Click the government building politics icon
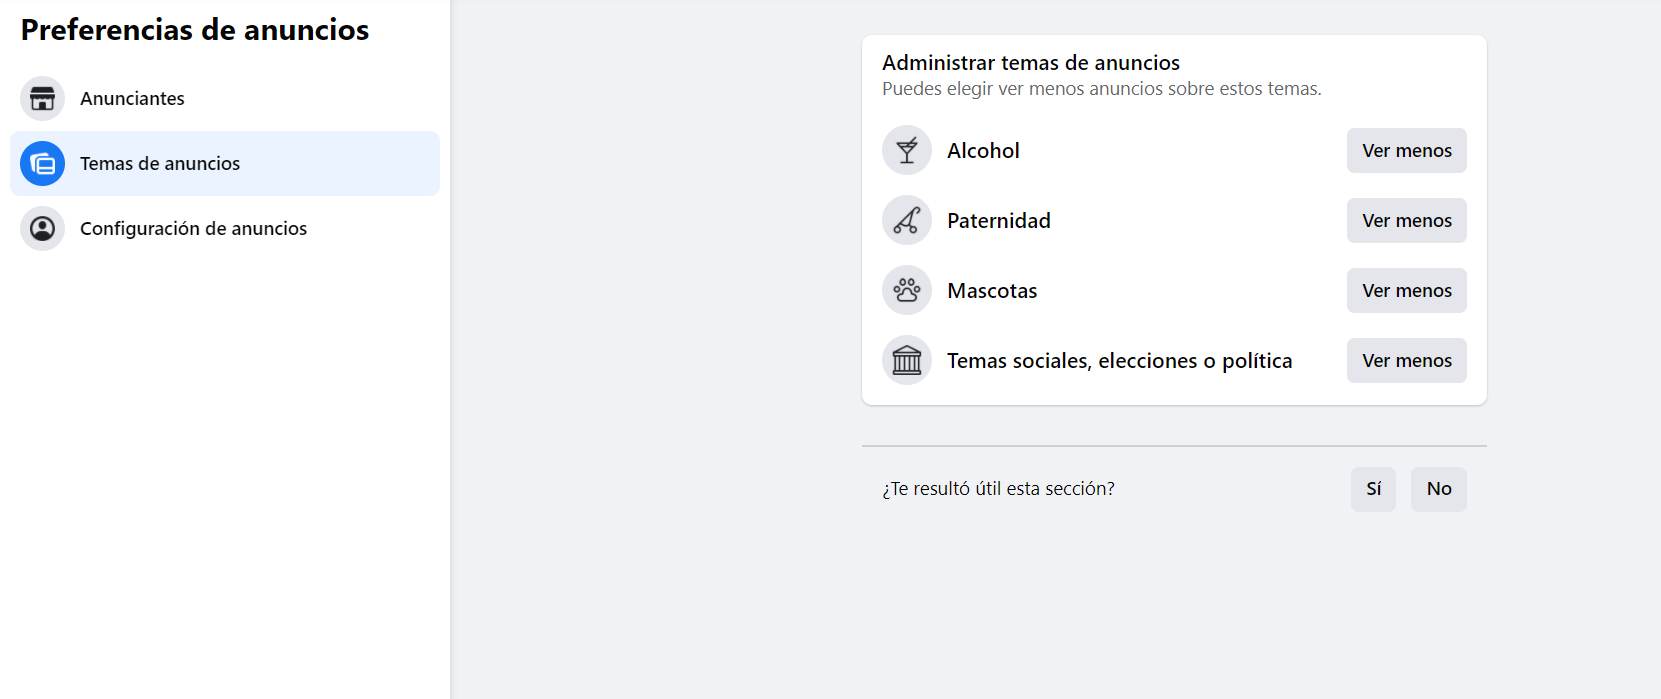Screen dimensions: 1661x699 click(x=907, y=361)
